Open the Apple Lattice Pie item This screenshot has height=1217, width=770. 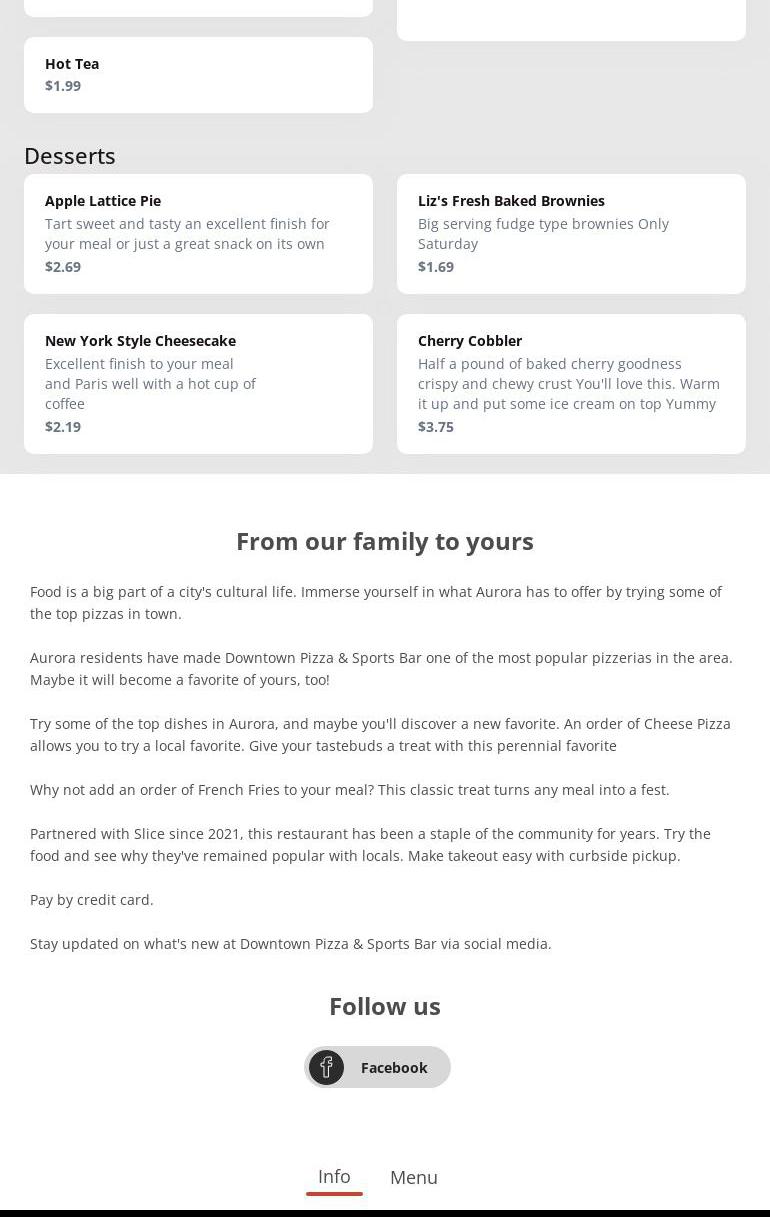point(103,201)
